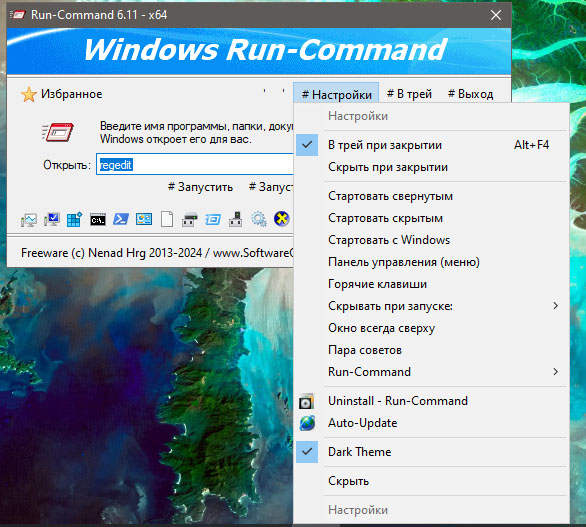Click the blue grid tiles icon

pyautogui.click(x=74, y=219)
